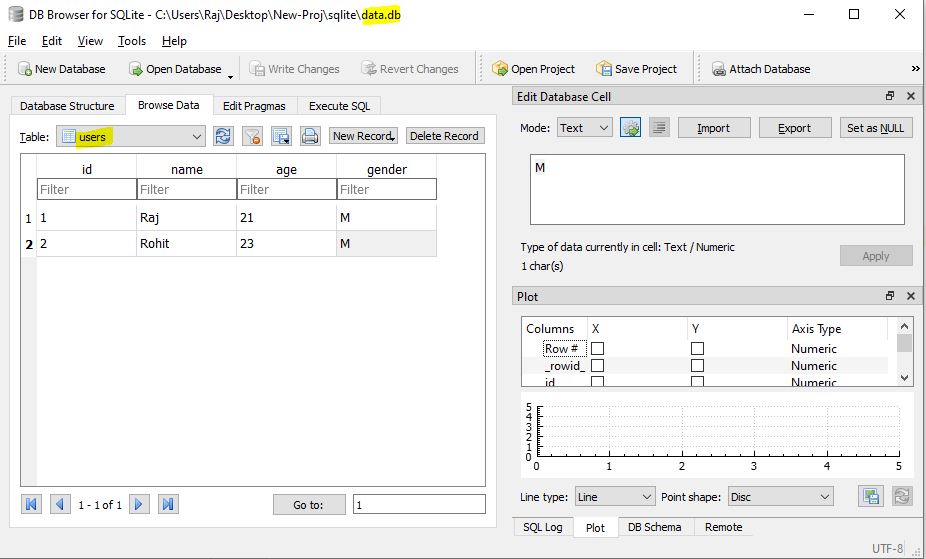Refresh the table data icon
This screenshot has width=926, height=559.
[223, 136]
